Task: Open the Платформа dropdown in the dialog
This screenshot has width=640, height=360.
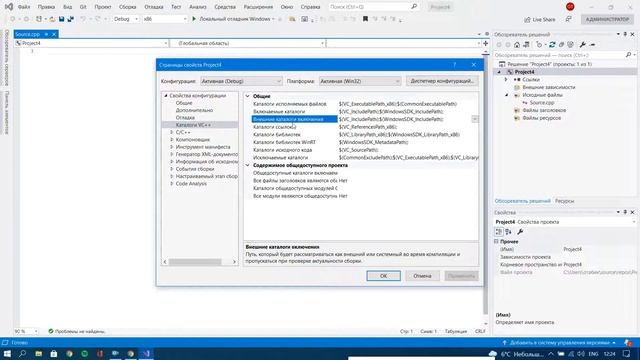Action: tap(360, 81)
